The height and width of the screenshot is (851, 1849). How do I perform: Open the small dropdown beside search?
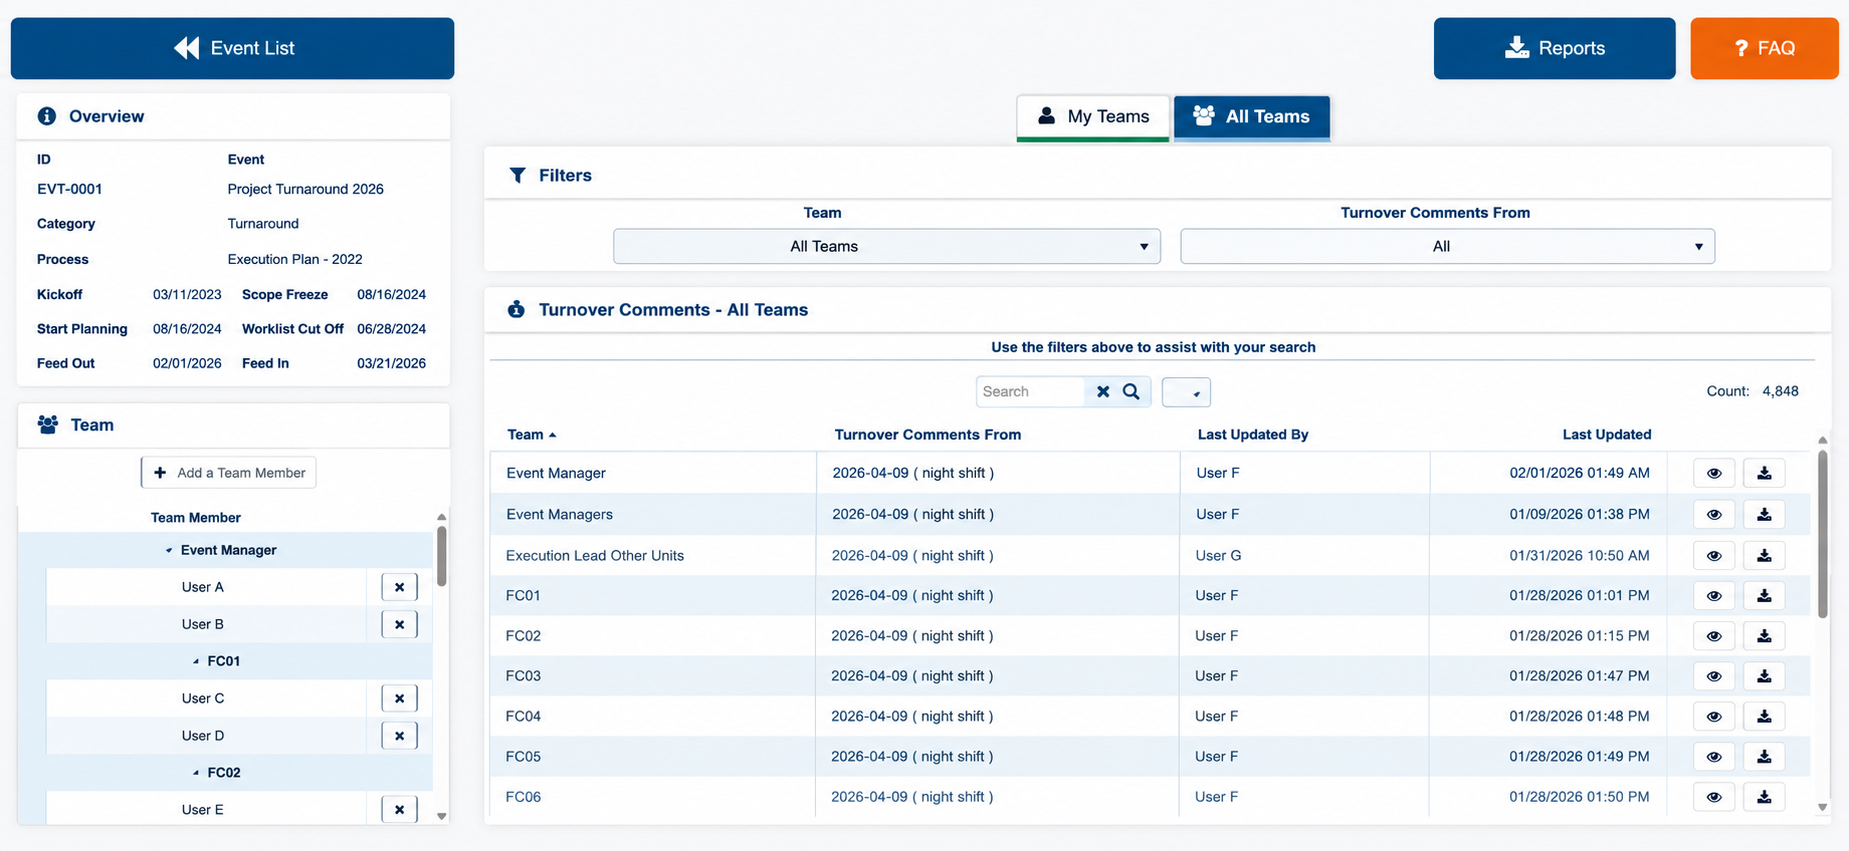click(1186, 392)
